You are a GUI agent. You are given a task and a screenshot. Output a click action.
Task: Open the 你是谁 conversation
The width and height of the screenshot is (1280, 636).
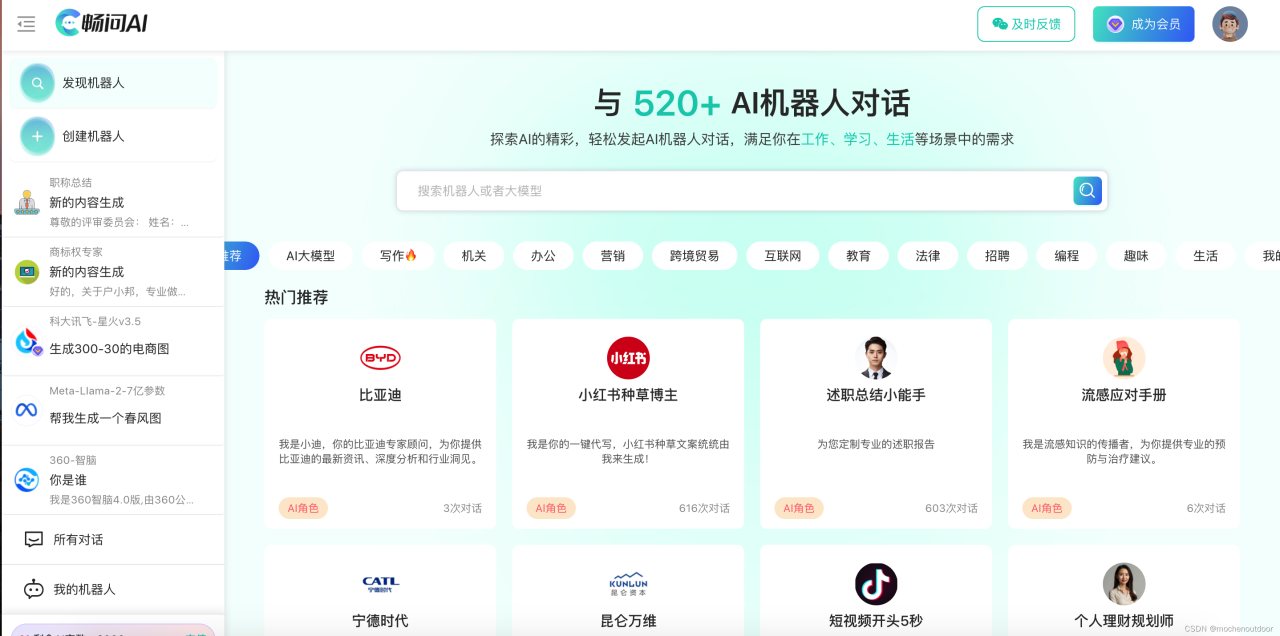pyautogui.click(x=112, y=480)
